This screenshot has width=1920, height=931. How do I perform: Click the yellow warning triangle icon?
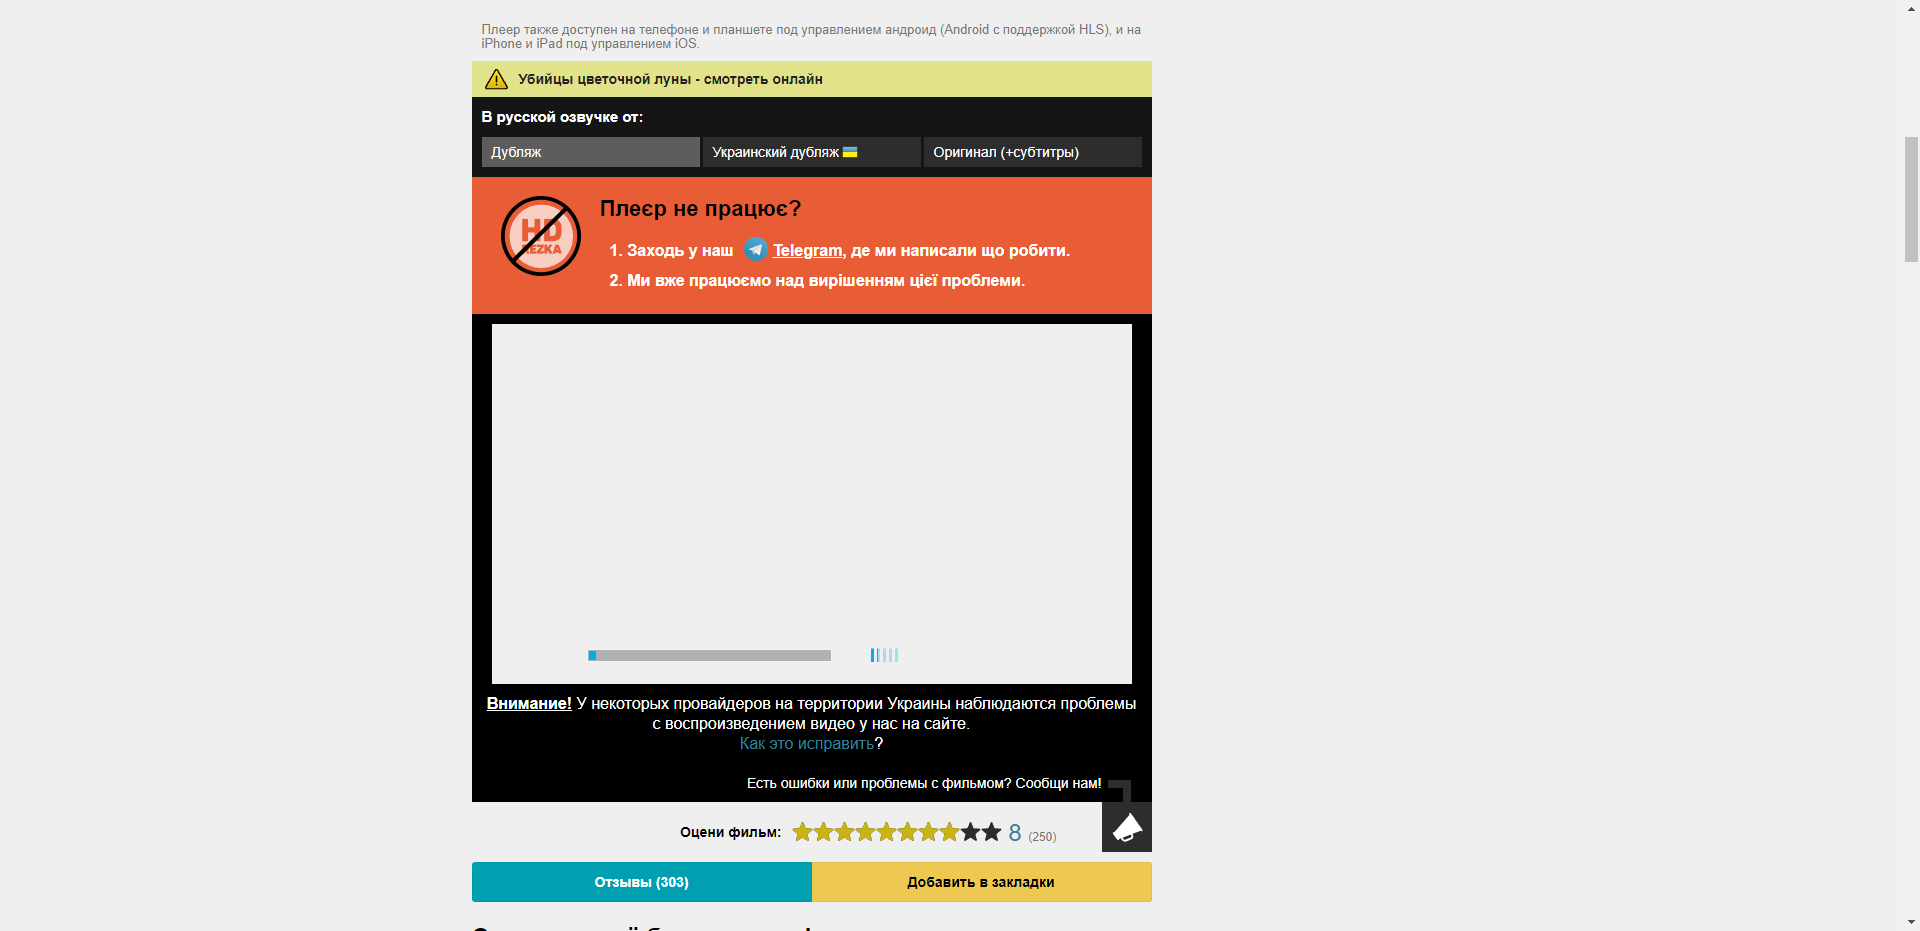(496, 79)
